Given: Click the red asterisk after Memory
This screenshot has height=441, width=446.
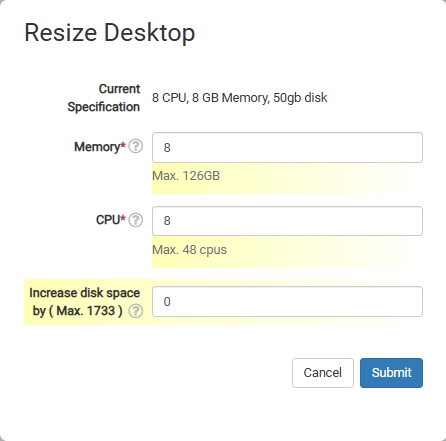Looking at the screenshot, I should coord(123,145).
